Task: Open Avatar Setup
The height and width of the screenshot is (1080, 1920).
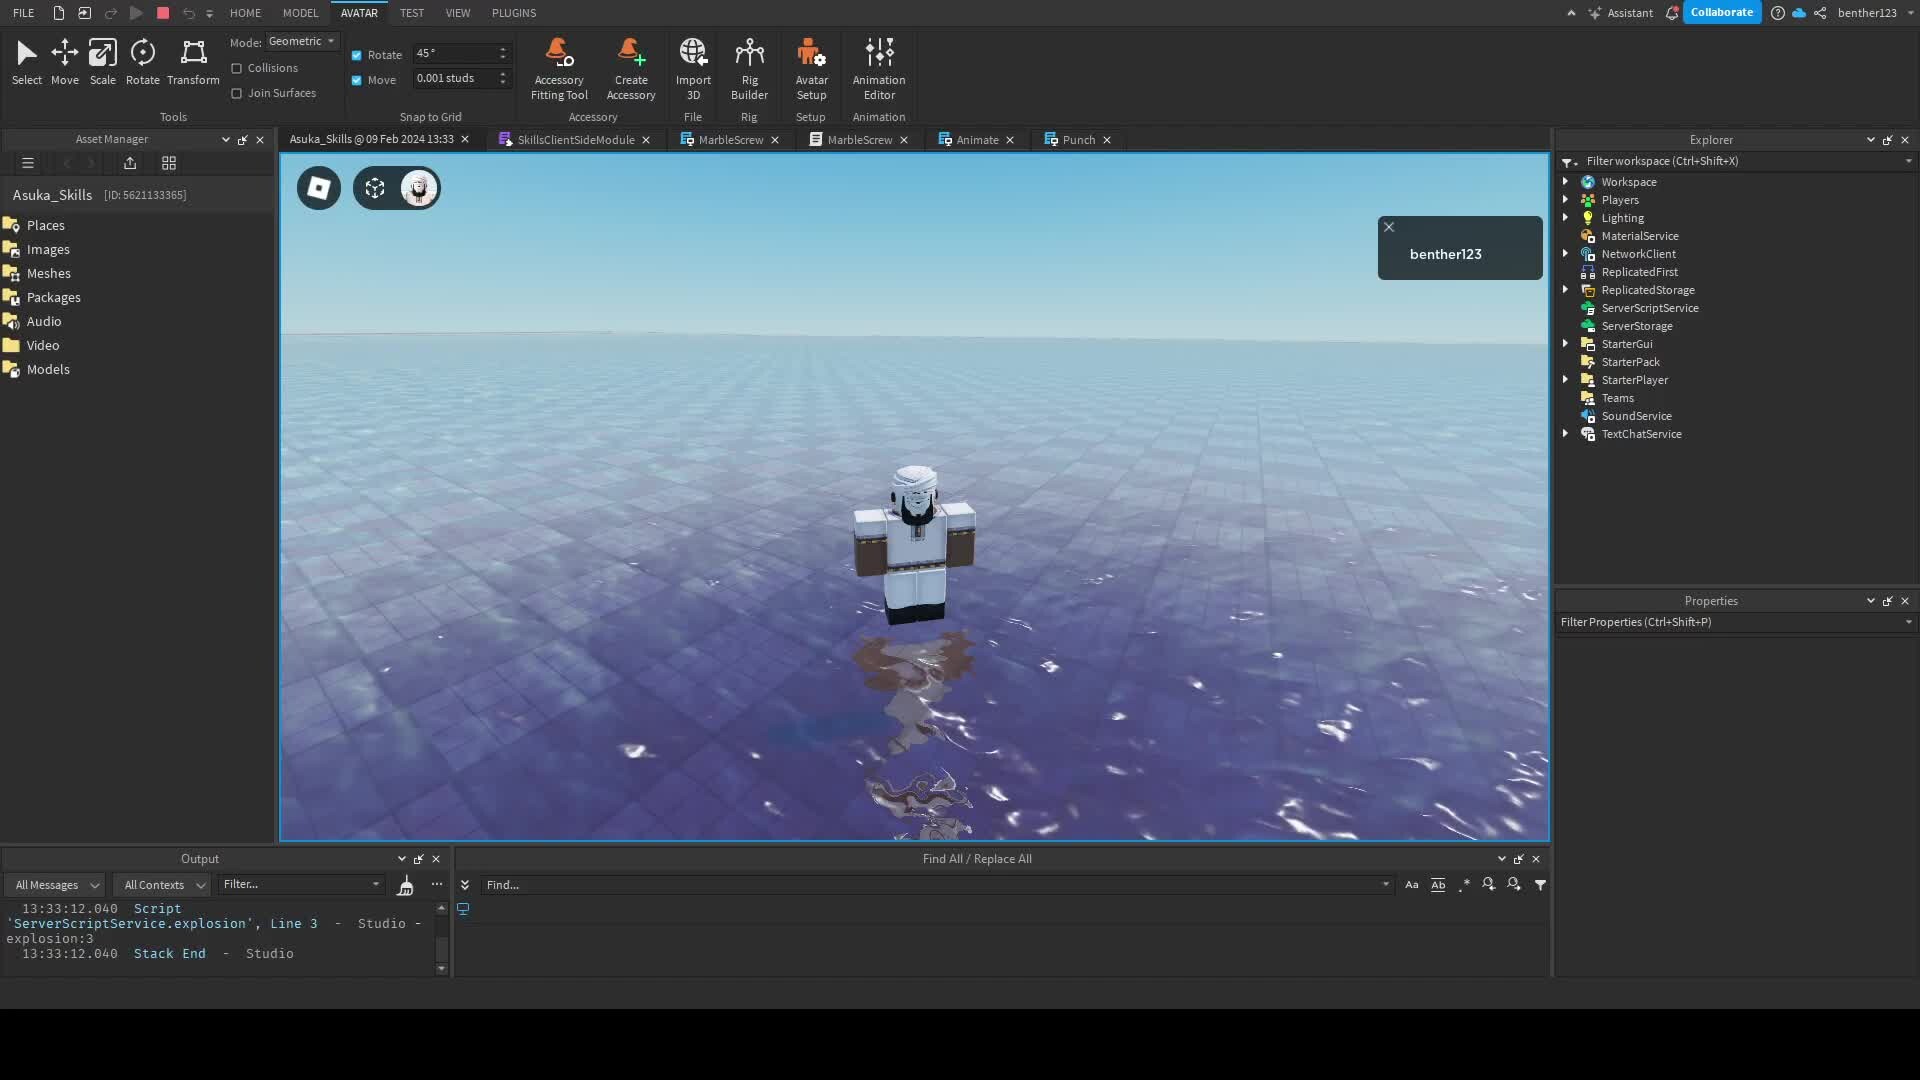Action: [x=811, y=65]
